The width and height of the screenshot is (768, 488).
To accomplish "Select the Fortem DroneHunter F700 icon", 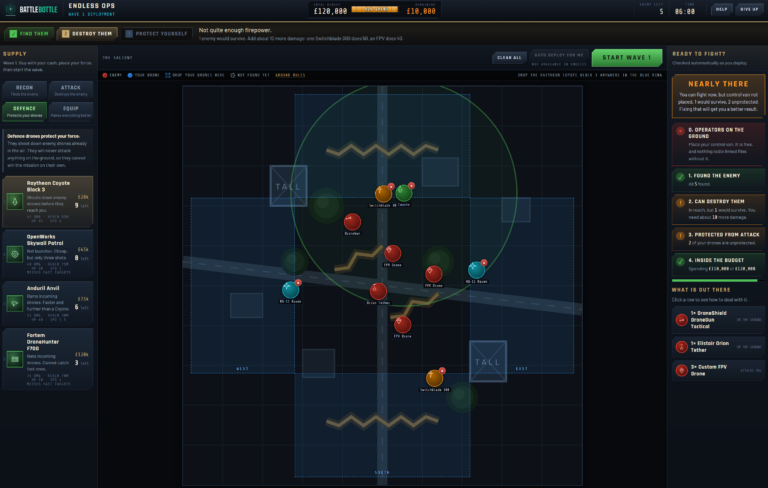I will coord(15,359).
